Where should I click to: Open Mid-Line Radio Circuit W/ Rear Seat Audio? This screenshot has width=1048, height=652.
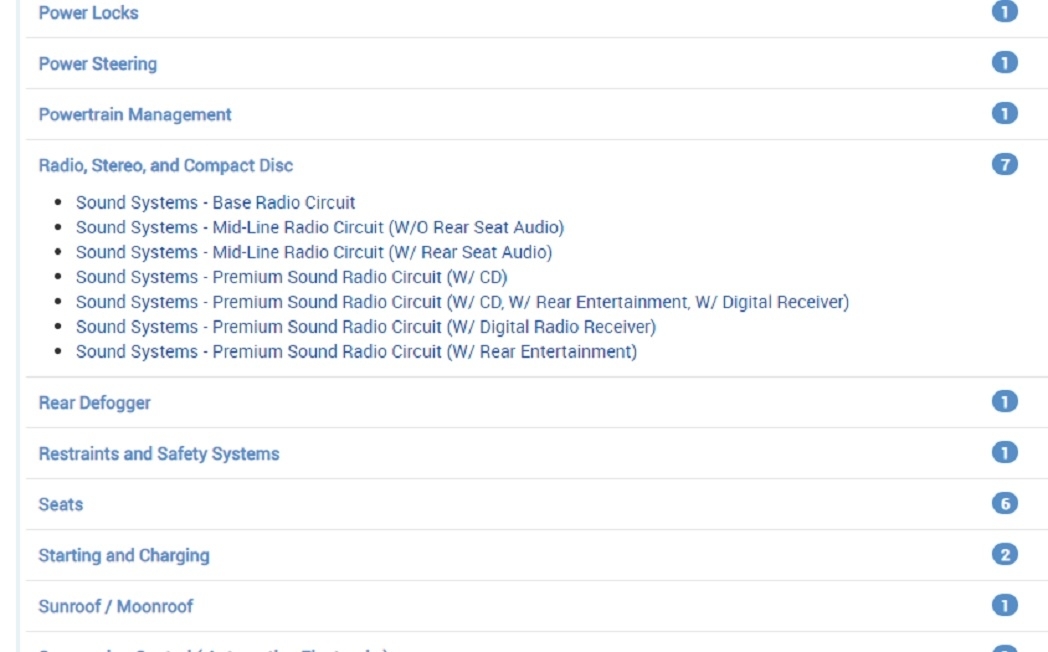tap(313, 253)
